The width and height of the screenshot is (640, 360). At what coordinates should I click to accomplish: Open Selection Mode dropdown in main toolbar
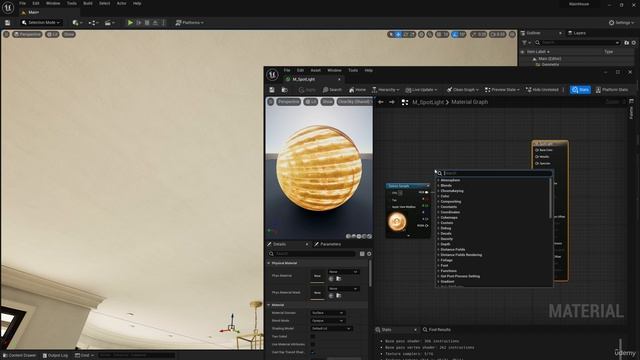click(x=41, y=22)
